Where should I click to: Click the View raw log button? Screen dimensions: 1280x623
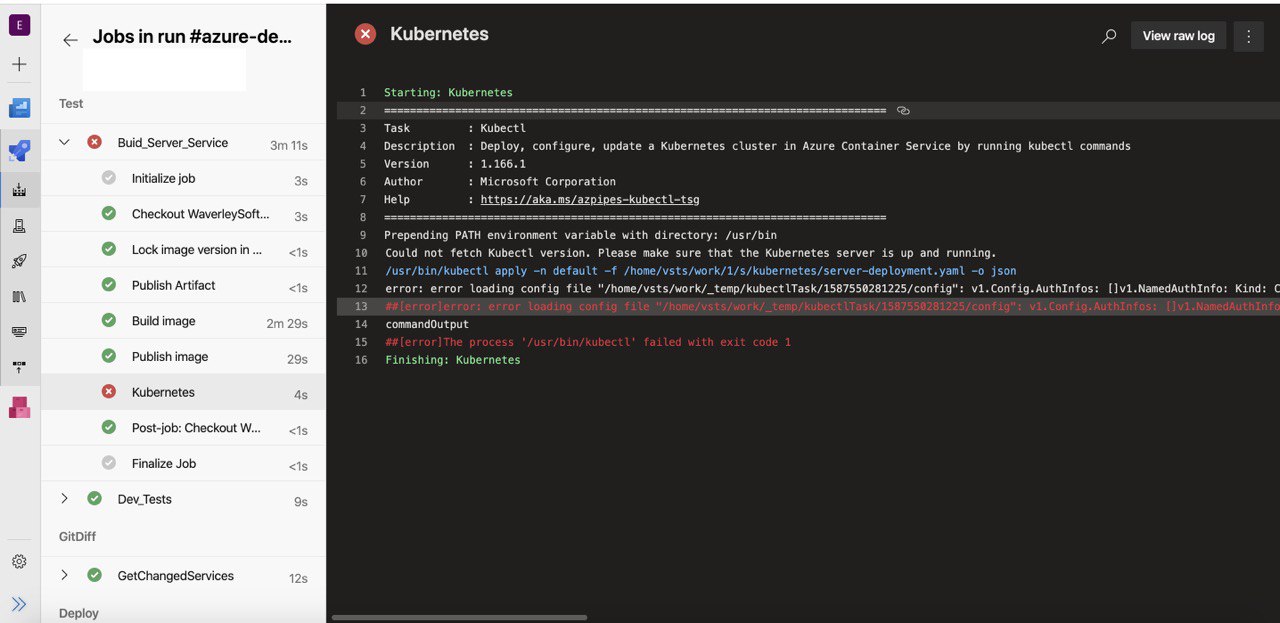tap(1178, 36)
